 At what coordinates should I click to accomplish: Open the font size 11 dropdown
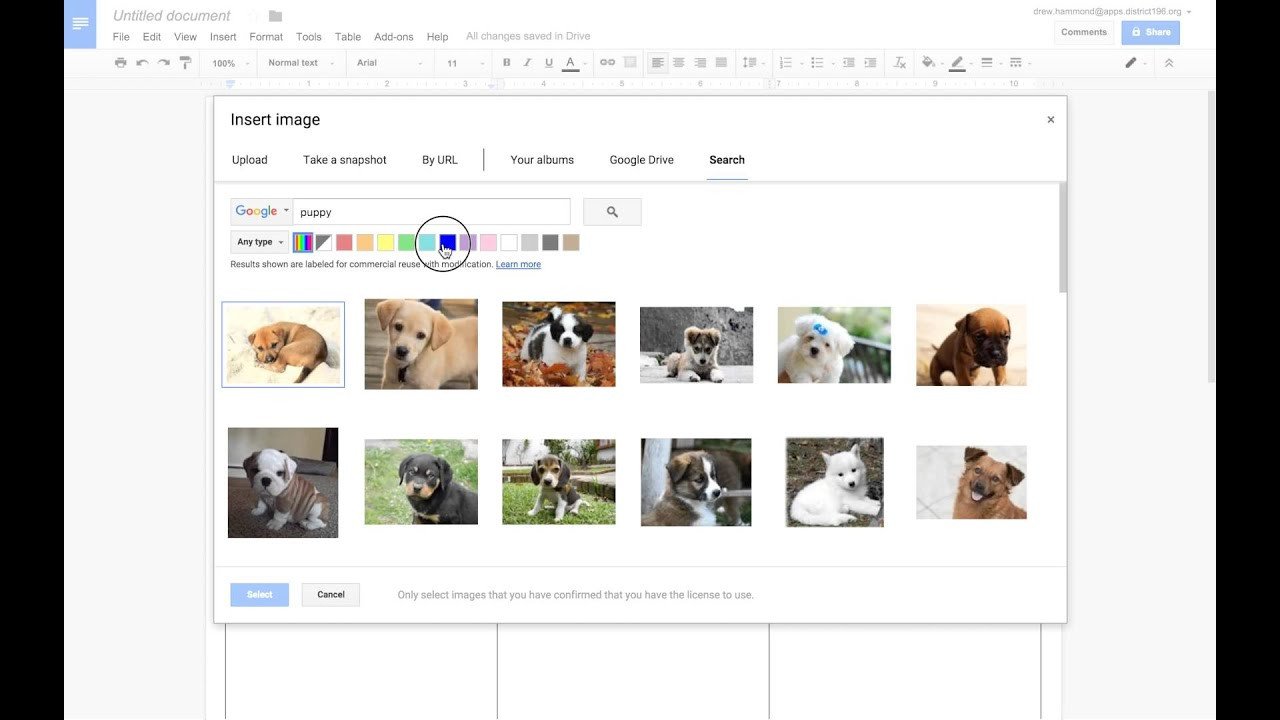pyautogui.click(x=463, y=63)
